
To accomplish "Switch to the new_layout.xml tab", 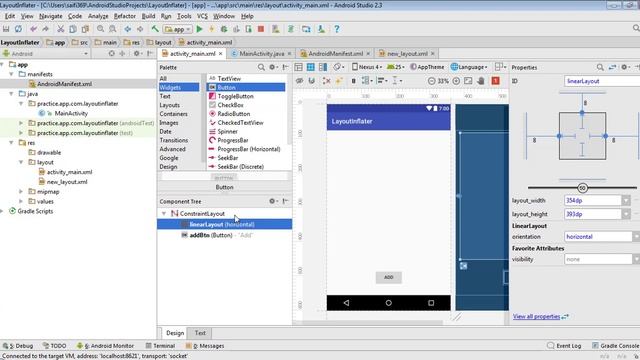I will click(x=407, y=53).
